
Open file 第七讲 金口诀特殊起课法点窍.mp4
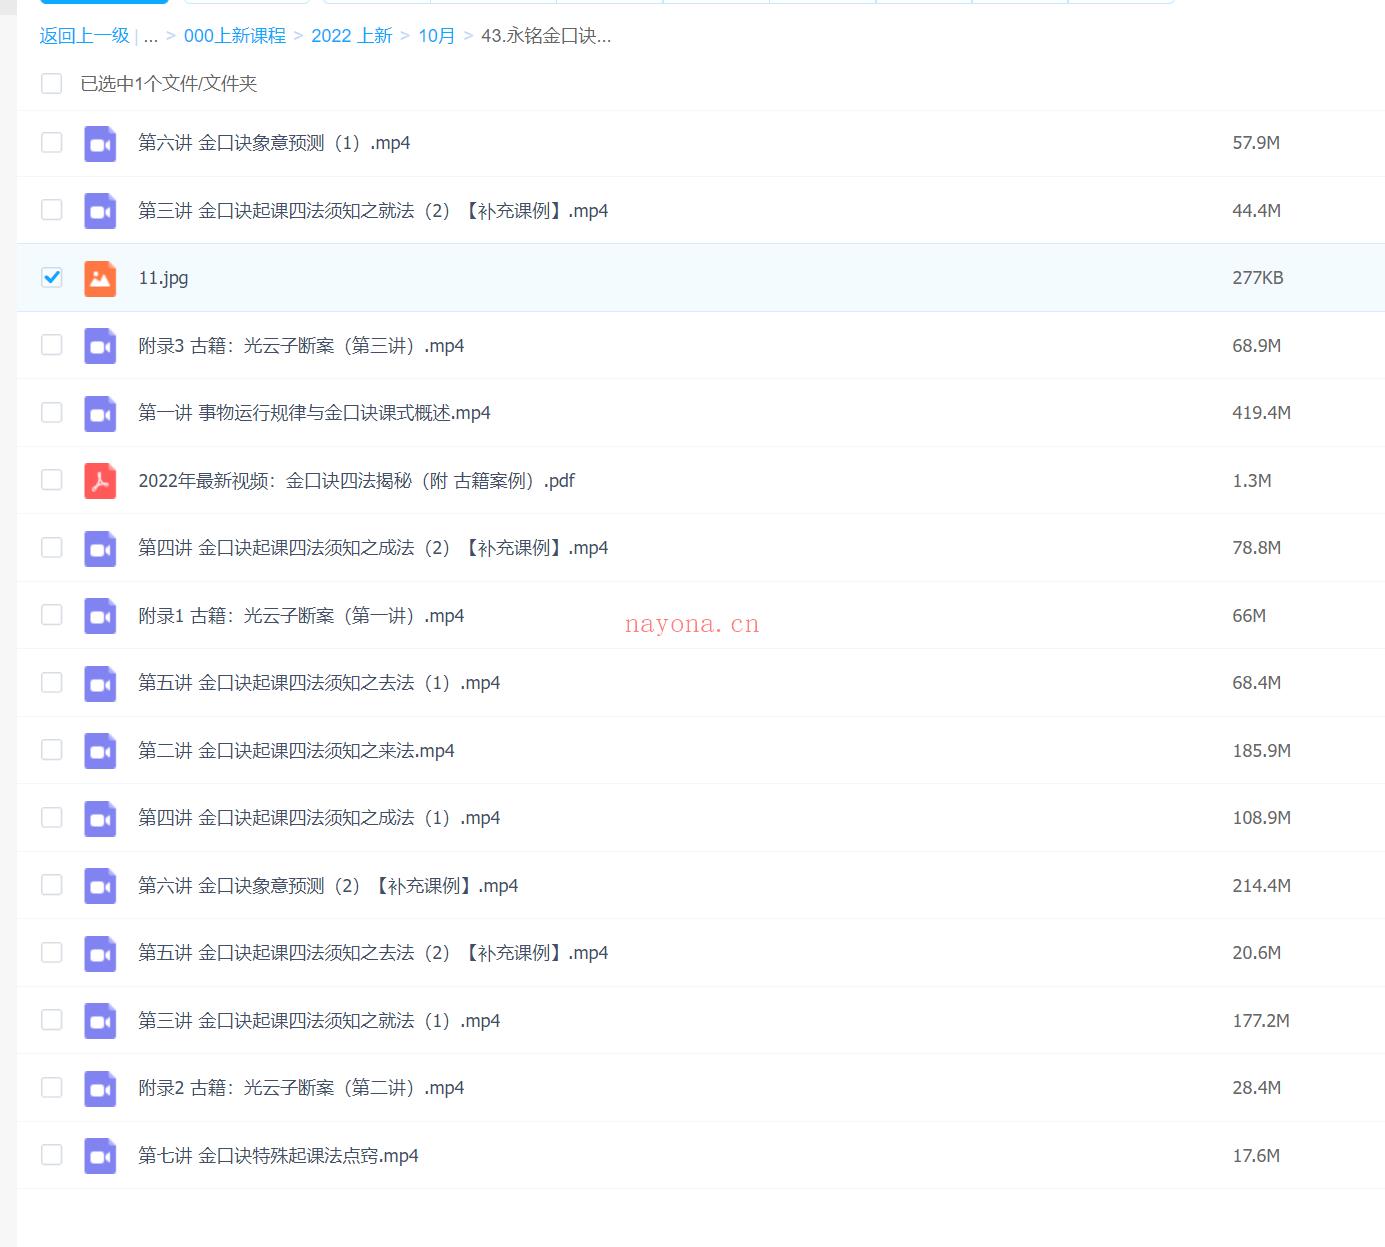(278, 1156)
